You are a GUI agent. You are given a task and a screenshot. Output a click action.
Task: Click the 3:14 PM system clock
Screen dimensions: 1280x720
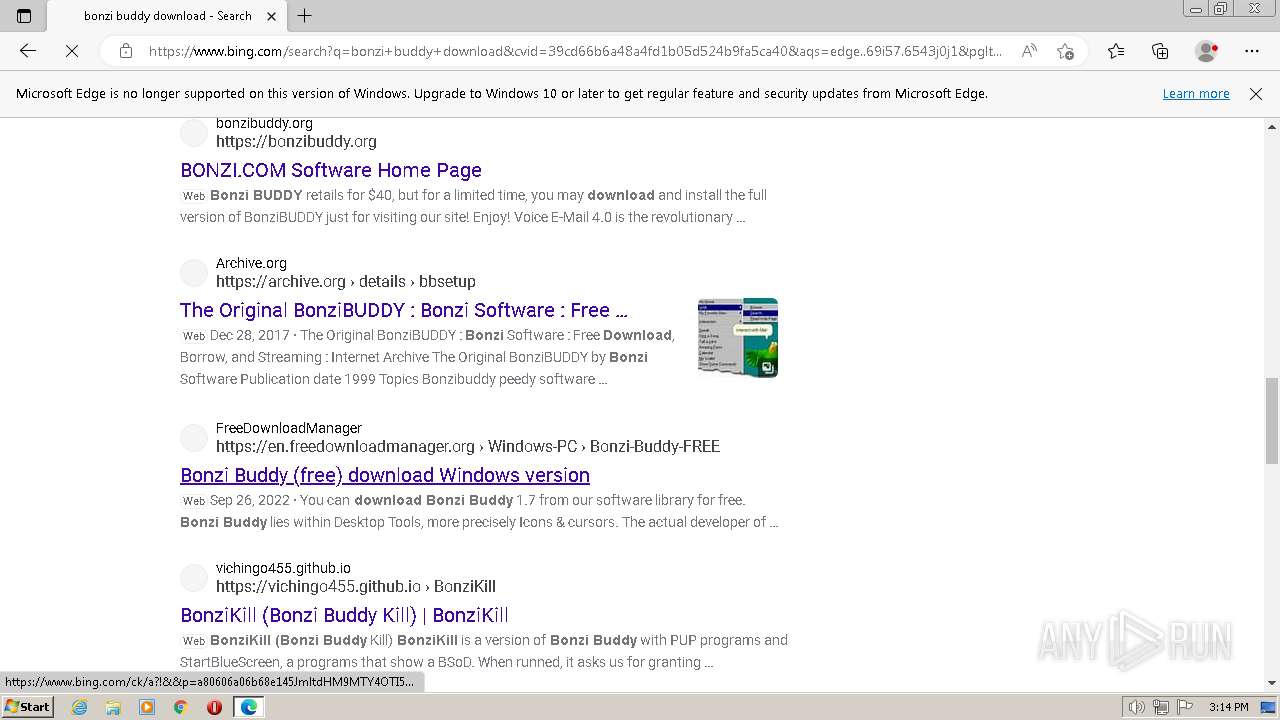pos(1229,707)
